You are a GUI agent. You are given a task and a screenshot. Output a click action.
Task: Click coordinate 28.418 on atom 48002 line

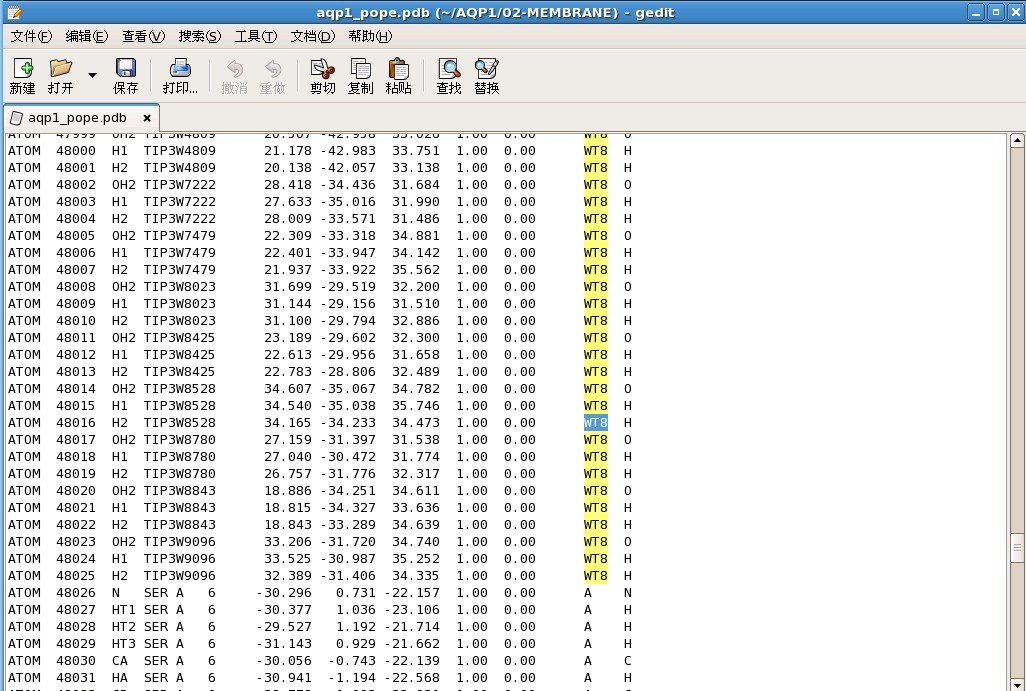(288, 185)
